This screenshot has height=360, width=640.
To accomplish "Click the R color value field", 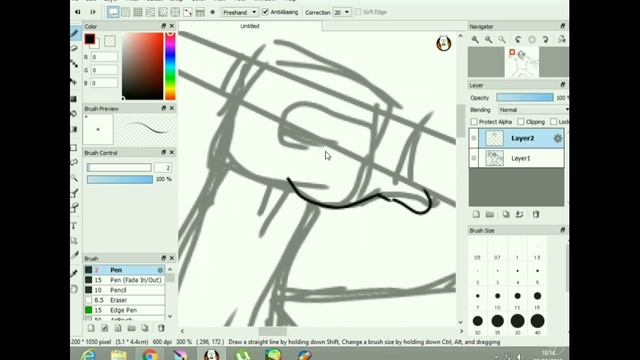I will pos(104,57).
